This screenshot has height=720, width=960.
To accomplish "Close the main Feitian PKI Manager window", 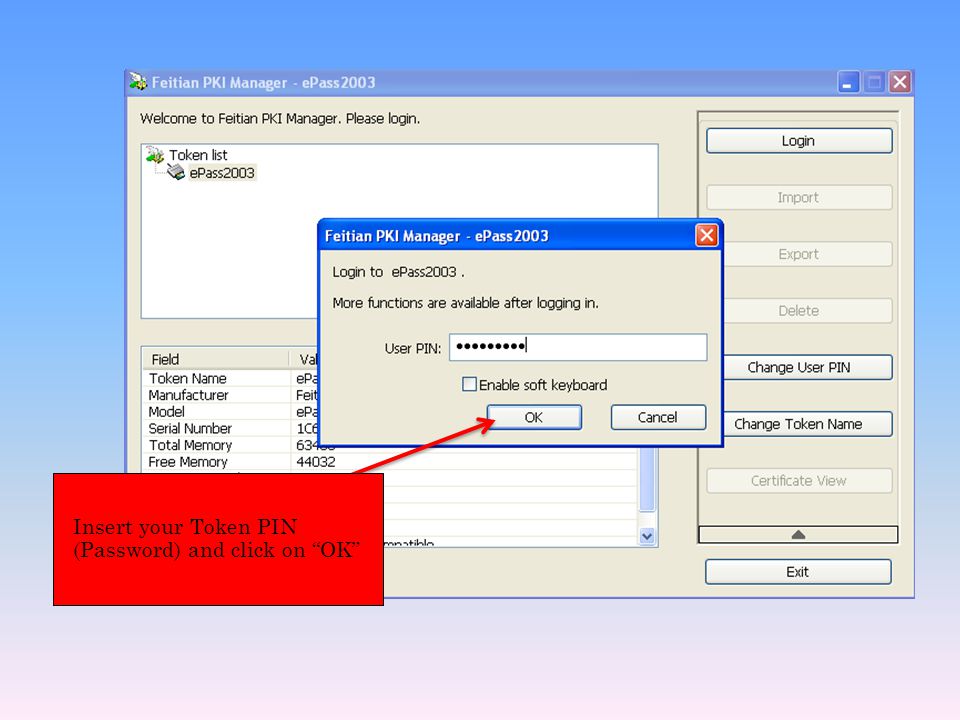I will point(900,82).
